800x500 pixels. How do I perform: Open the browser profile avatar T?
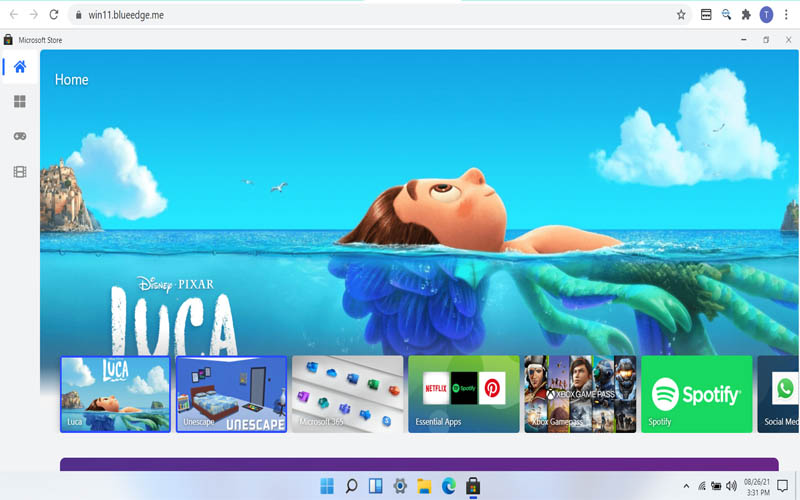766,15
